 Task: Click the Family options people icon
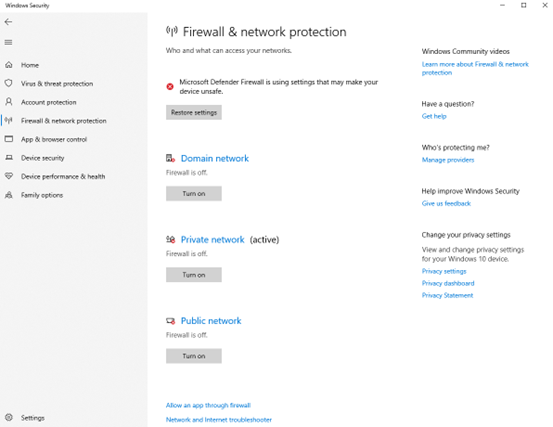(9, 195)
